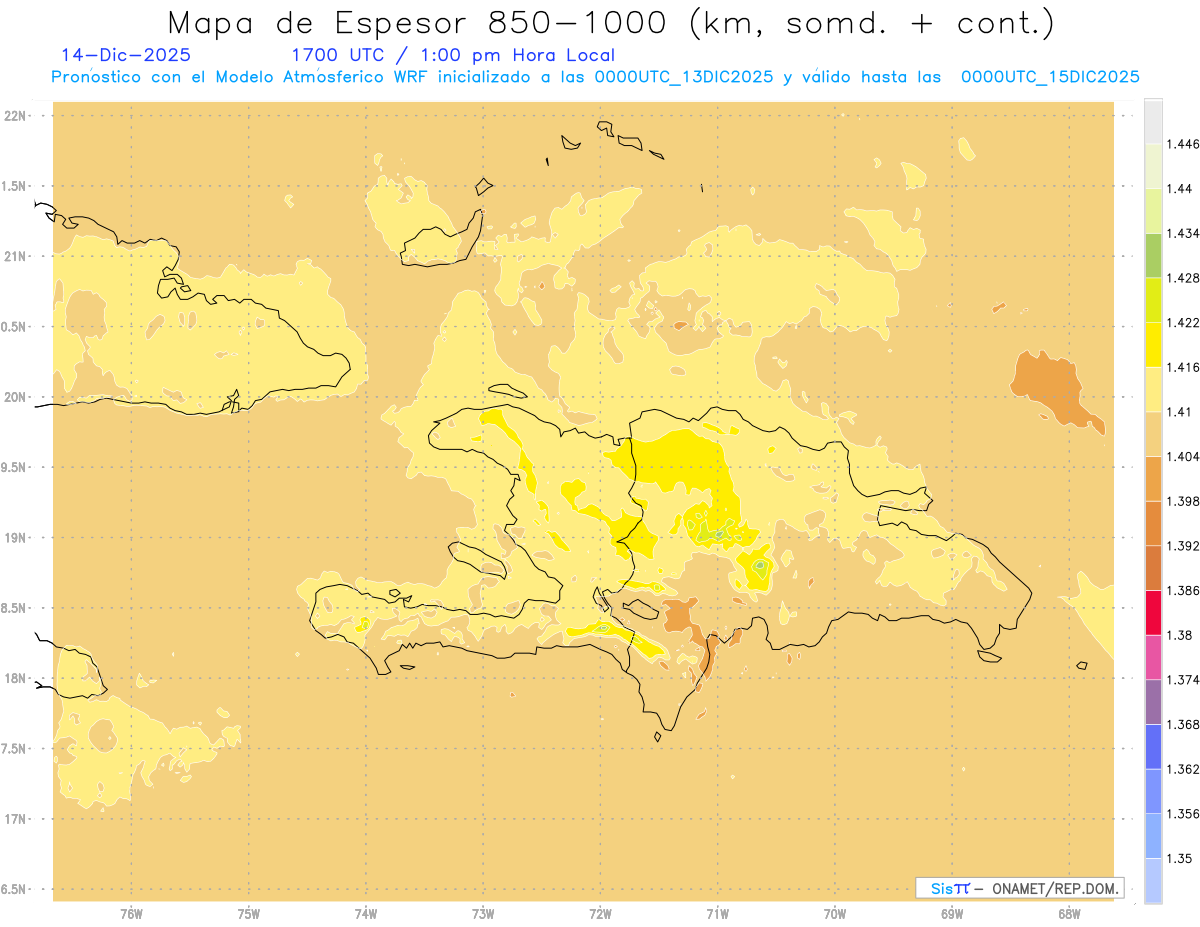Click the '22N' latitude axis label
1200x927 pixels.
[x=17, y=116]
